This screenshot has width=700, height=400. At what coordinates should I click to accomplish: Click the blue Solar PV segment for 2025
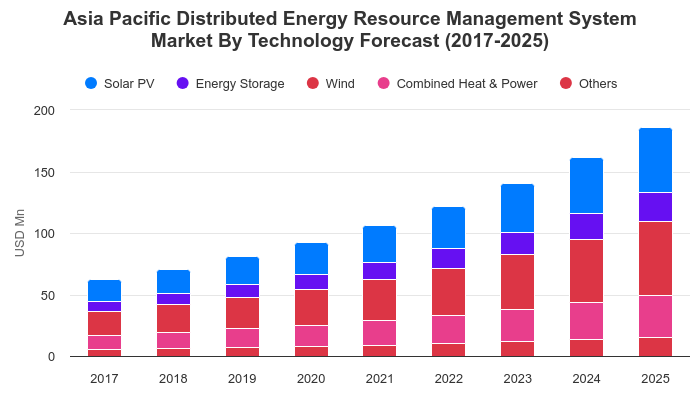coord(655,160)
